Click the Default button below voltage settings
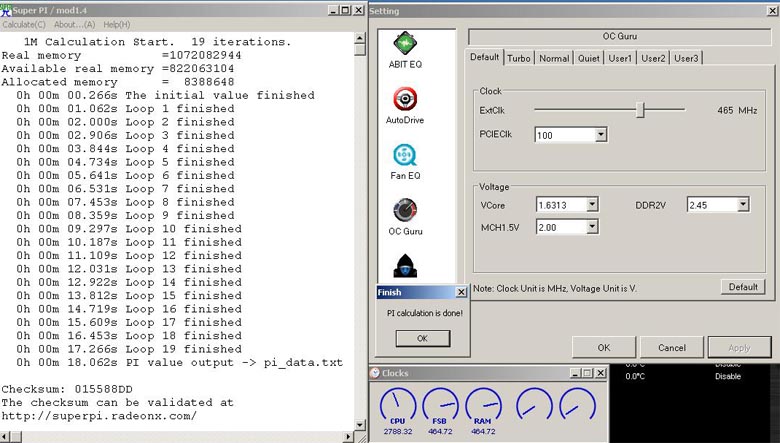 [743, 287]
